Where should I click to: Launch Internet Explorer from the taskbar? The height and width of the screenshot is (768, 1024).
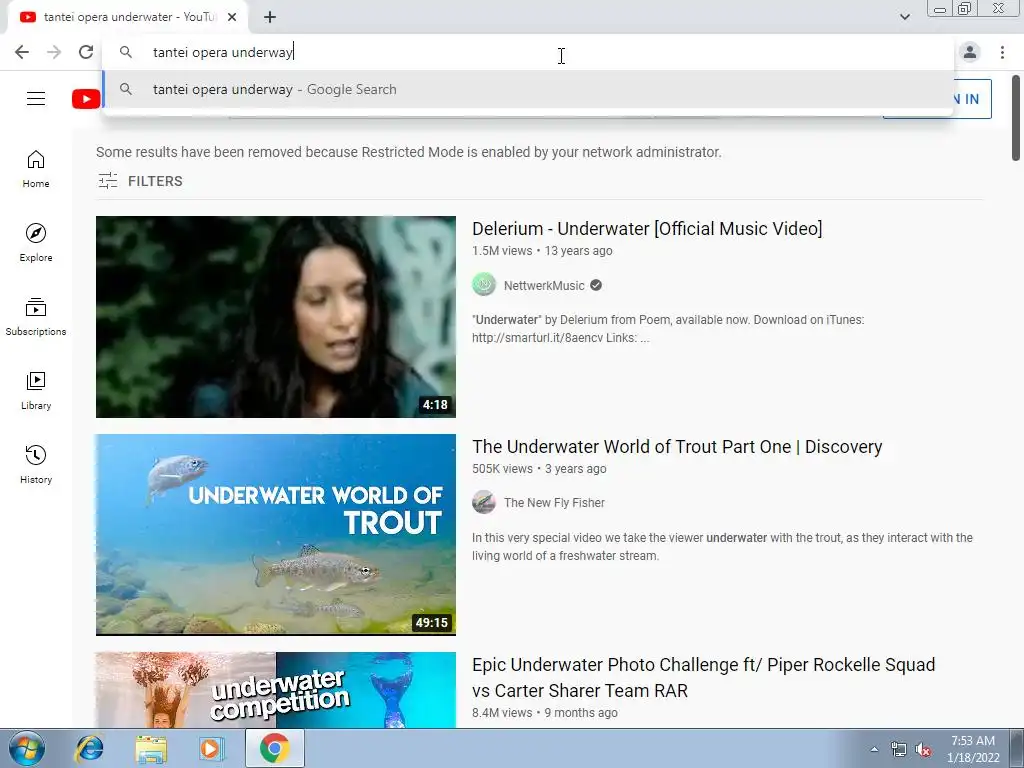pyautogui.click(x=89, y=748)
